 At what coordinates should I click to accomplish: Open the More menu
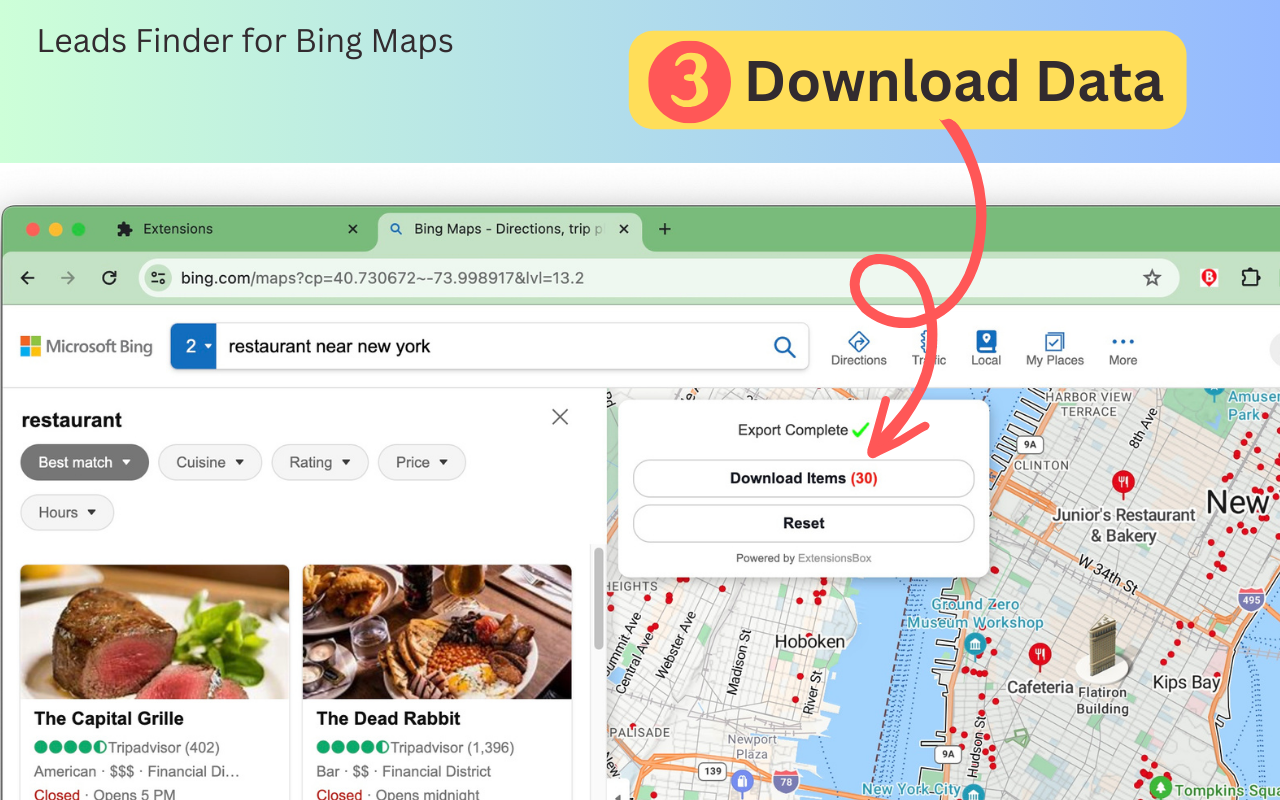click(x=1123, y=349)
